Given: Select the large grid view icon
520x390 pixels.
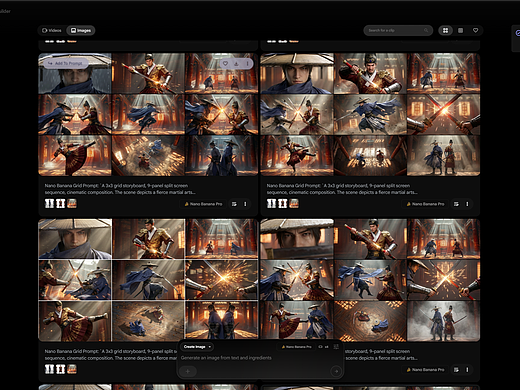Looking at the screenshot, I should point(445,30).
